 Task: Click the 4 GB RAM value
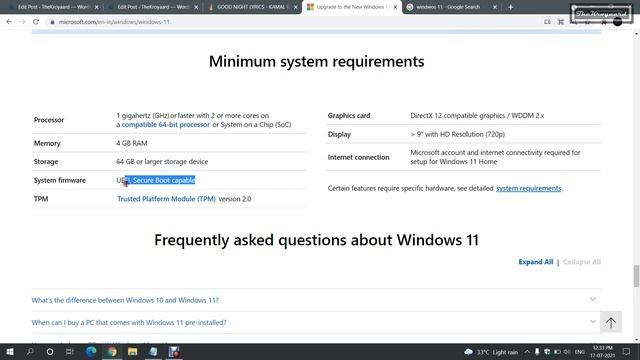pos(132,143)
